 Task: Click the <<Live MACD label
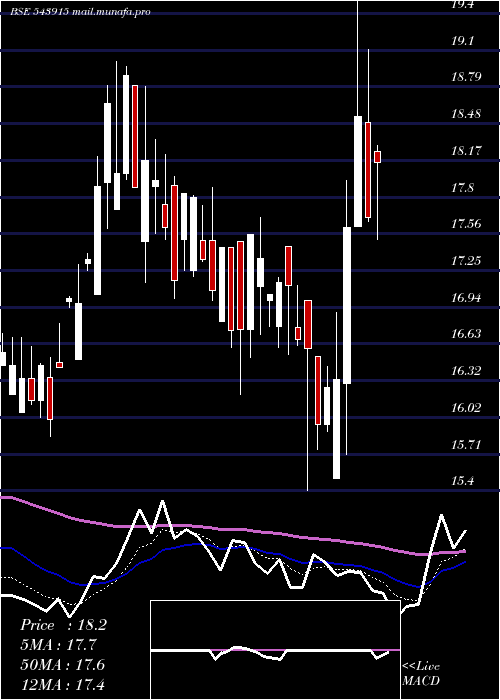click(421, 674)
